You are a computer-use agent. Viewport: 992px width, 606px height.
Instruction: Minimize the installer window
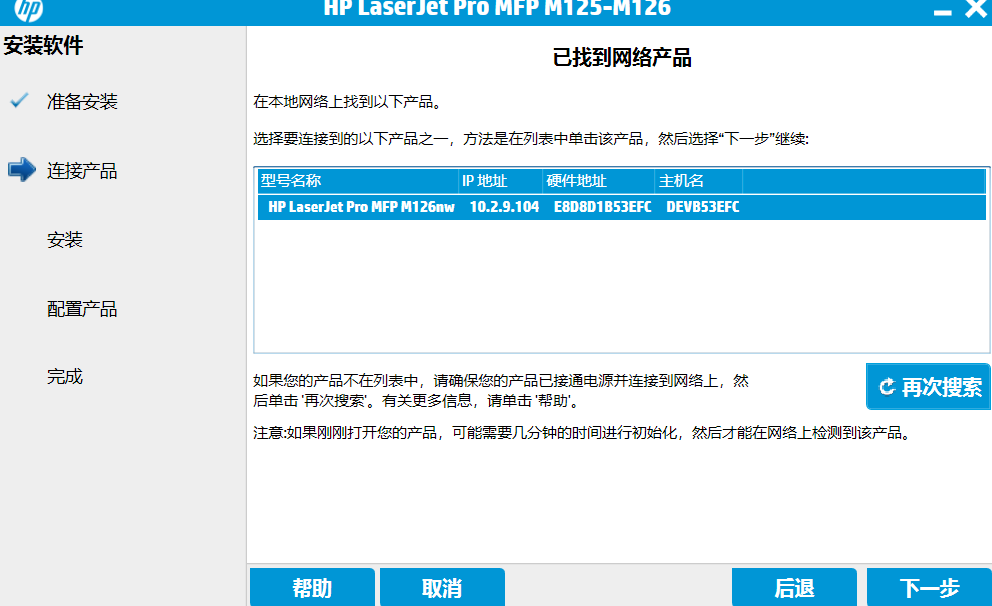943,11
